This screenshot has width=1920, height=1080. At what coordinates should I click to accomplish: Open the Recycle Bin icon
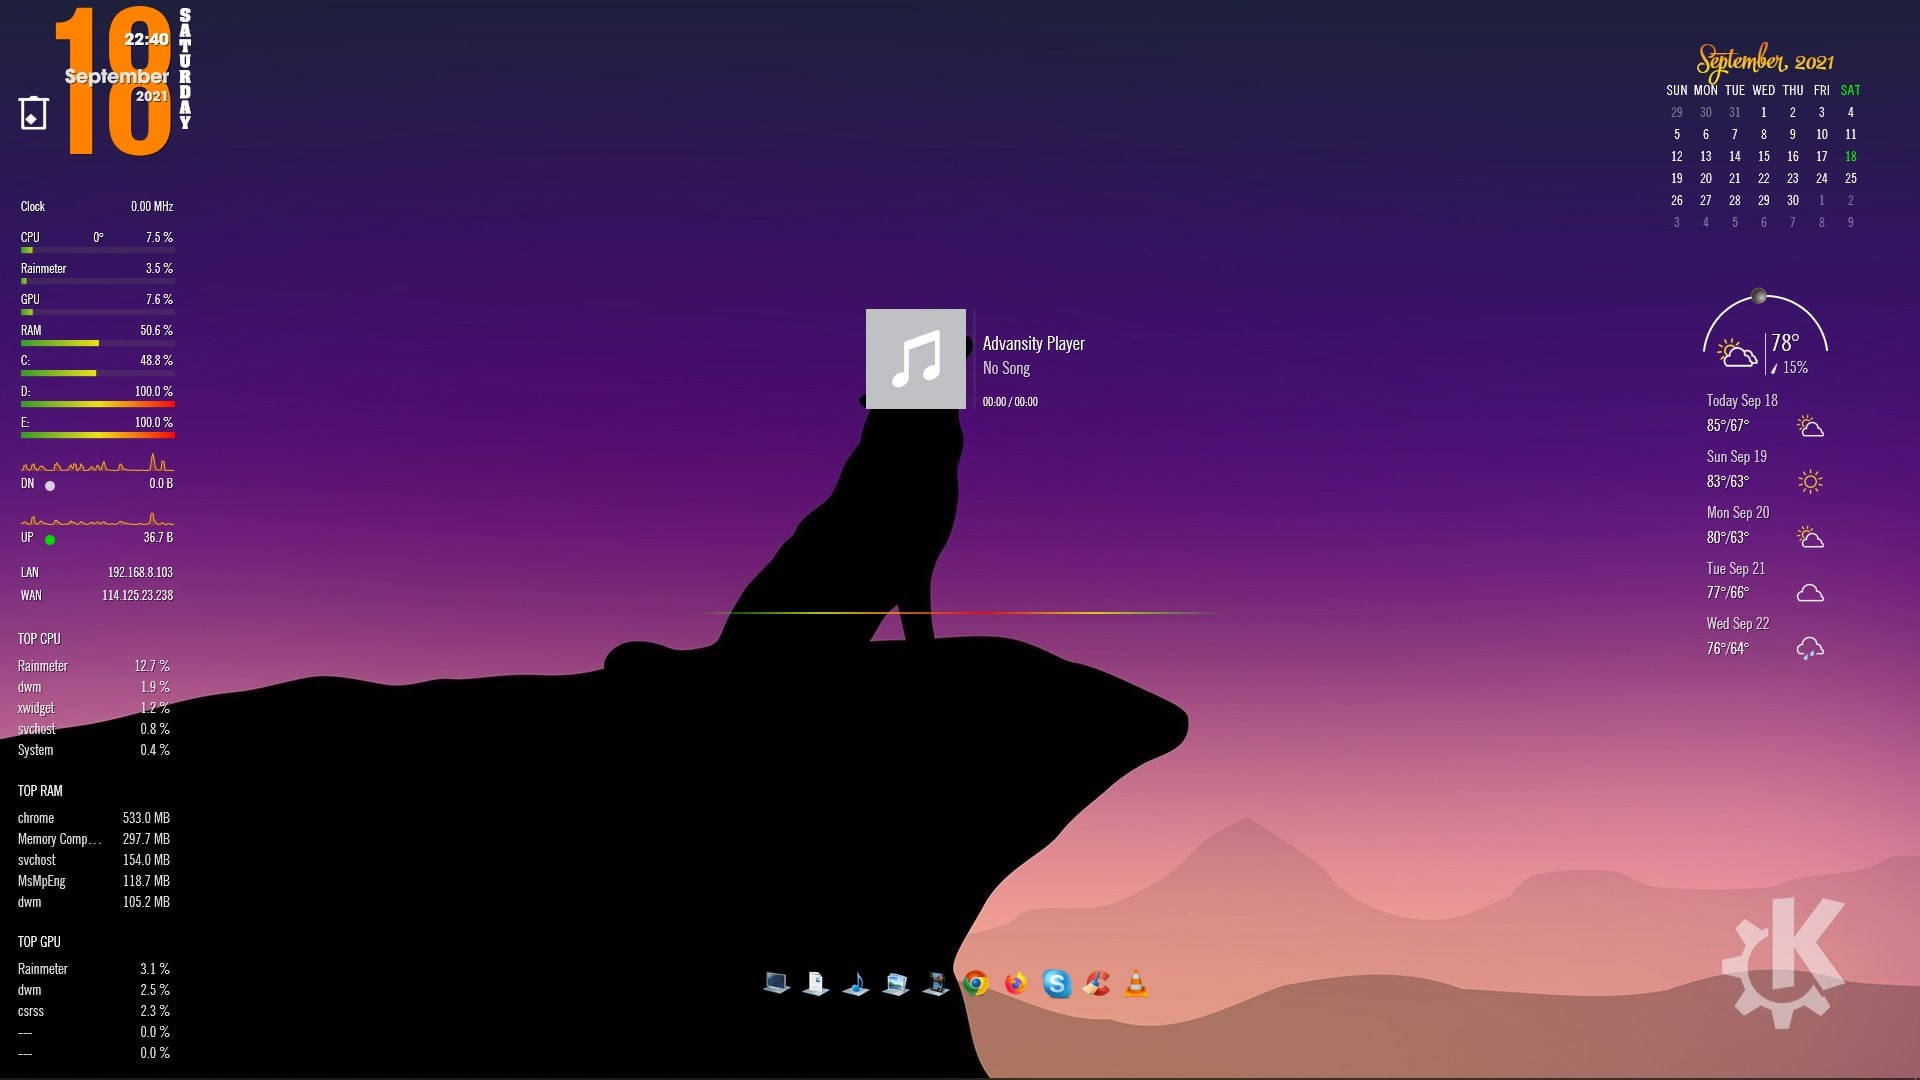point(33,112)
